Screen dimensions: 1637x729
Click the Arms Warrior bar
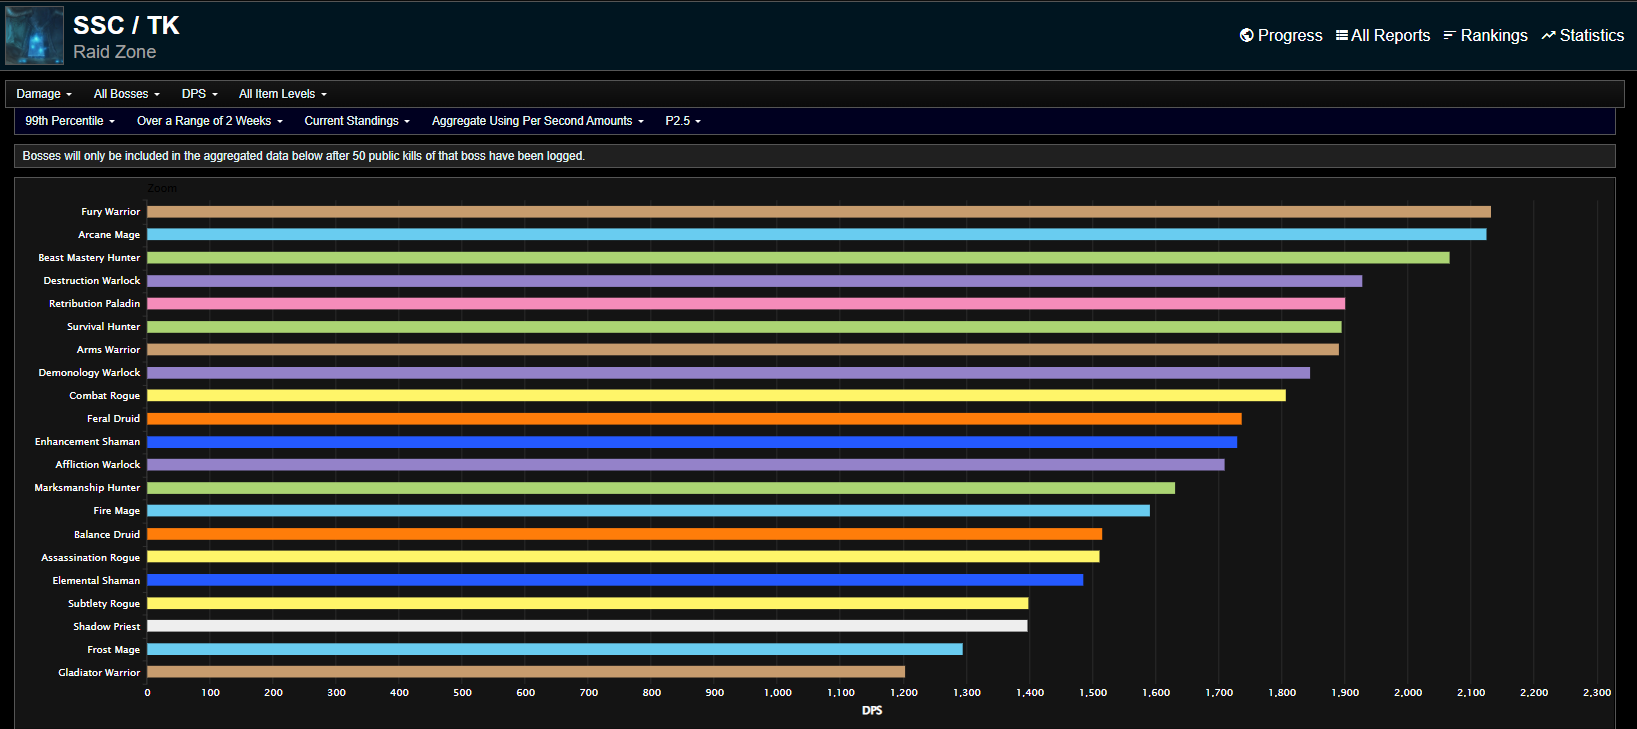click(x=743, y=350)
